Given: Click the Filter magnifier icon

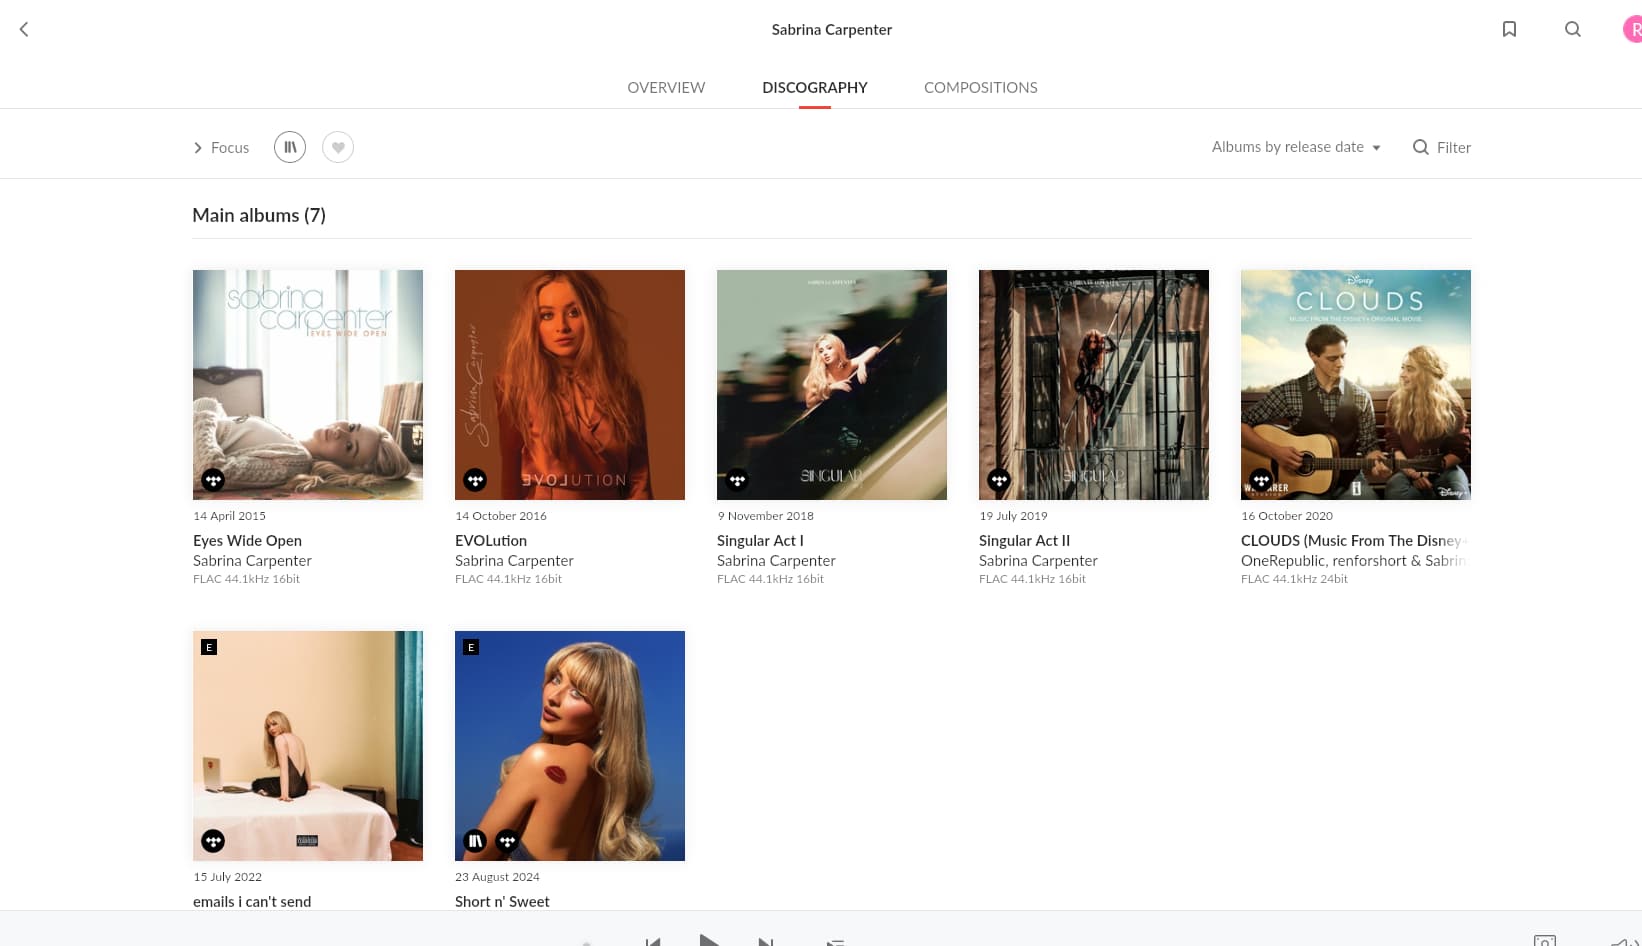Looking at the screenshot, I should [1420, 147].
